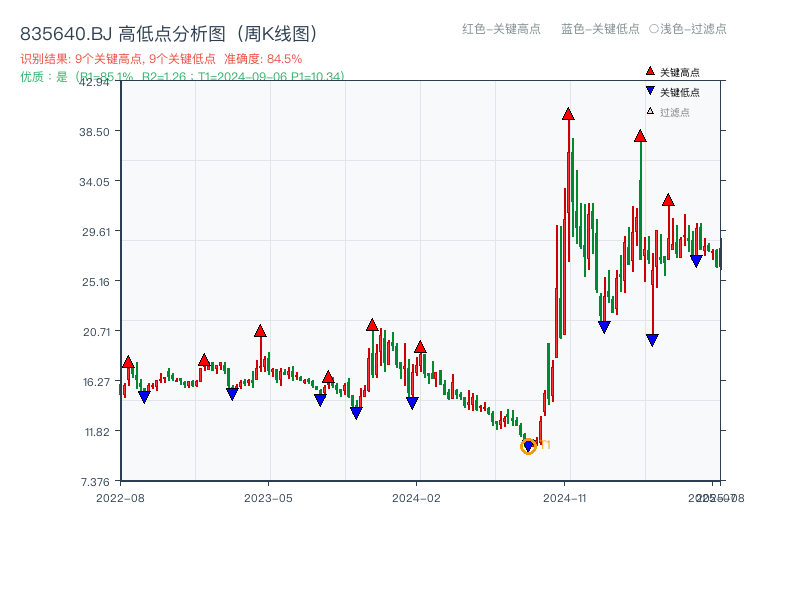Click the late-2023 red triangle just above 20.71

pos(372,324)
